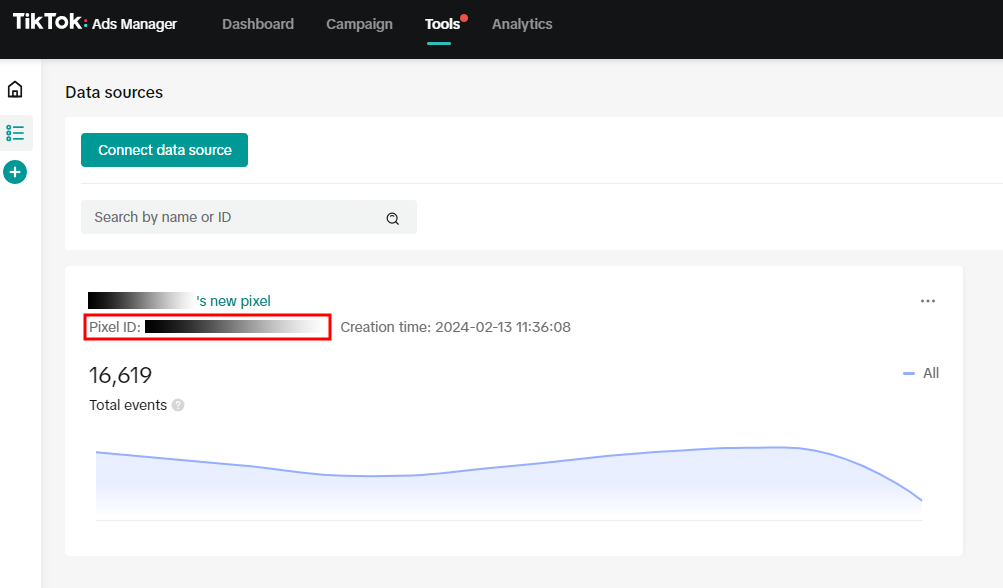The image size is (1003, 588).
Task: Toggle the All series legend
Action: tap(921, 373)
